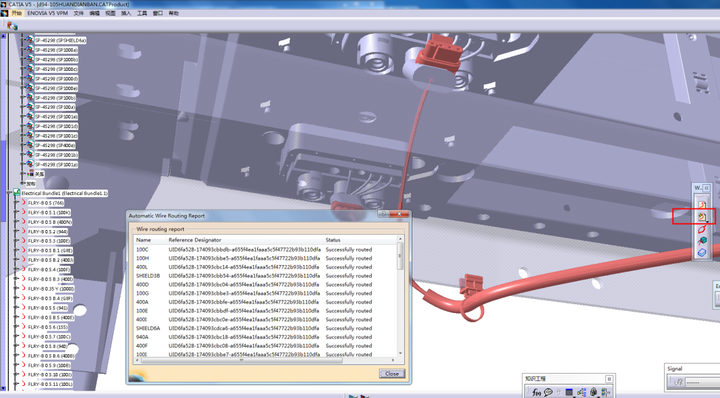Select SHIELD3B row in report
Screen dimensions: 720x398
pyautogui.click(x=265, y=276)
